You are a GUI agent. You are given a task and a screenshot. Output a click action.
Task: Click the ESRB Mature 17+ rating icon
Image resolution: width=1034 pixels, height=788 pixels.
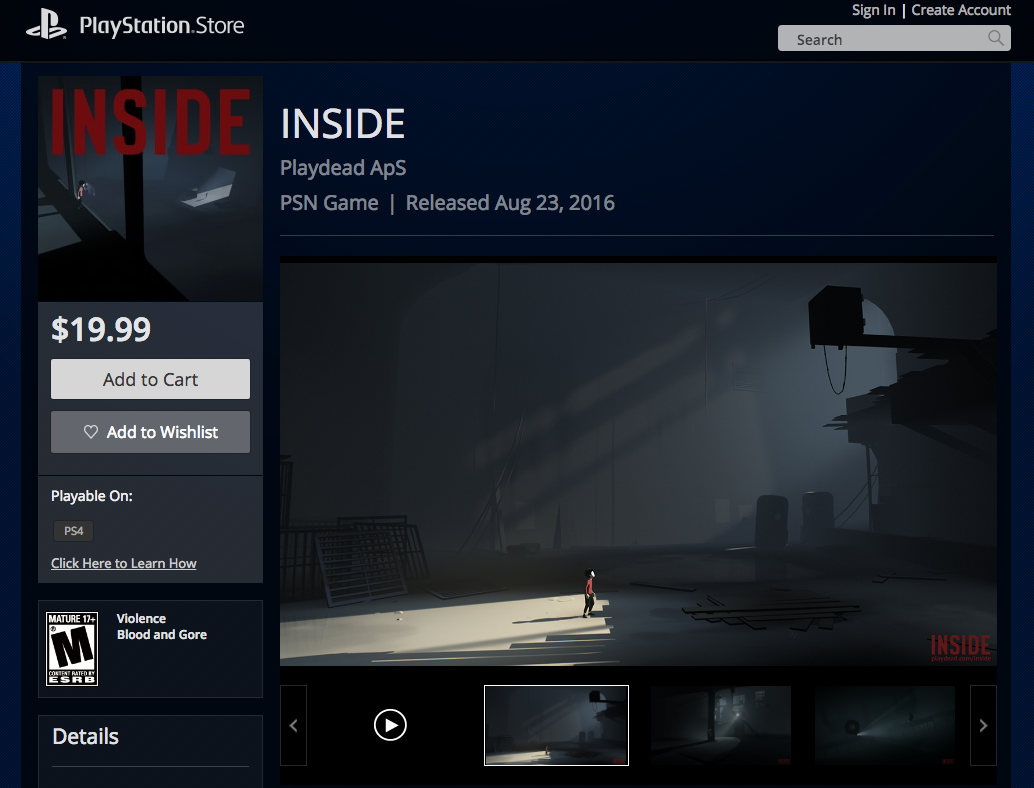coord(72,649)
